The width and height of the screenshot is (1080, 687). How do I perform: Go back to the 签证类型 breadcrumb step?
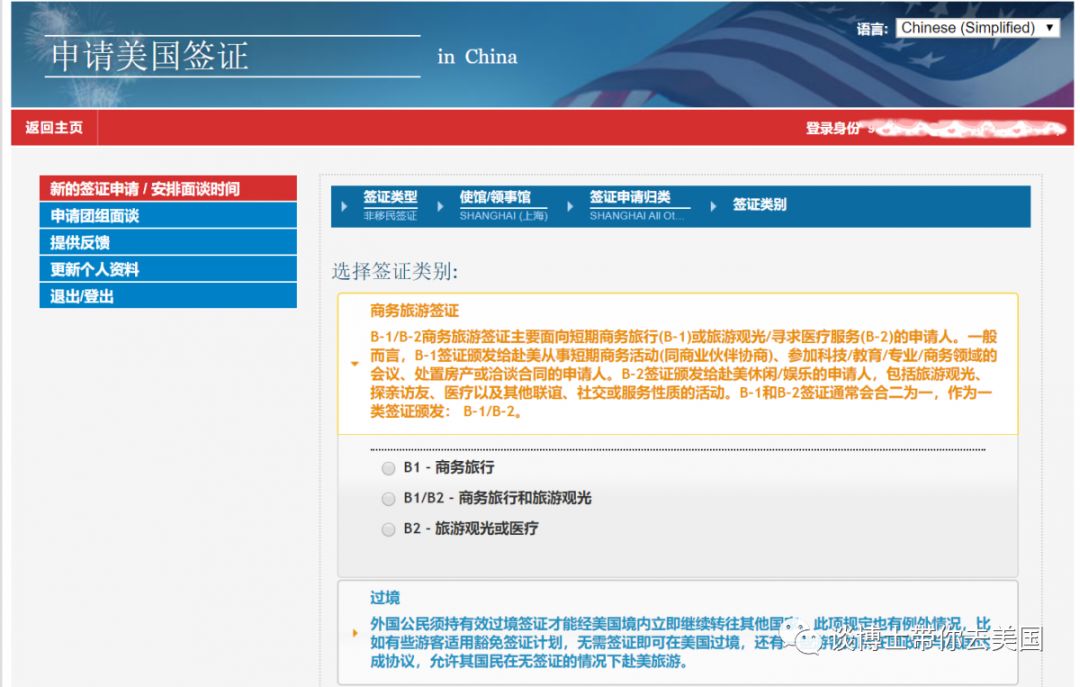pyautogui.click(x=389, y=197)
